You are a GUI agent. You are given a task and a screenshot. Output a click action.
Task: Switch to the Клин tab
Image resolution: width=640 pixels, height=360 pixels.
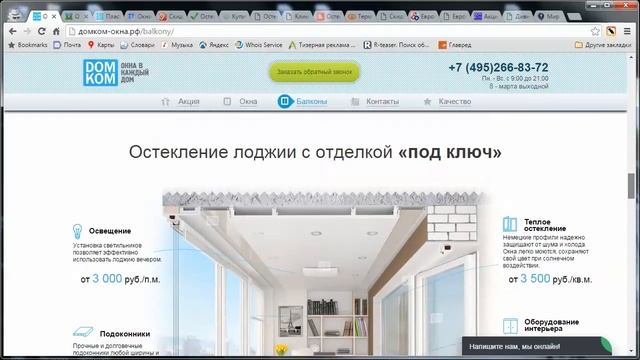pos(298,16)
